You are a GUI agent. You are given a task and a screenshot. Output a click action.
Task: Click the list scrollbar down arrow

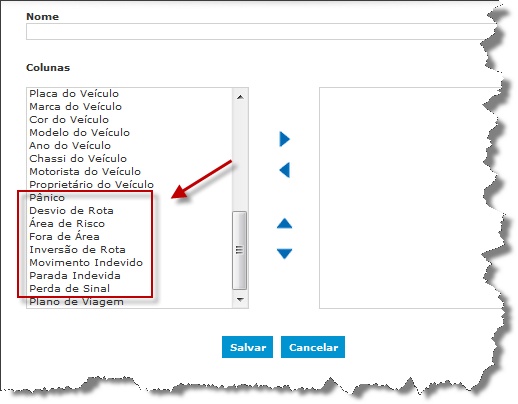pos(240,299)
